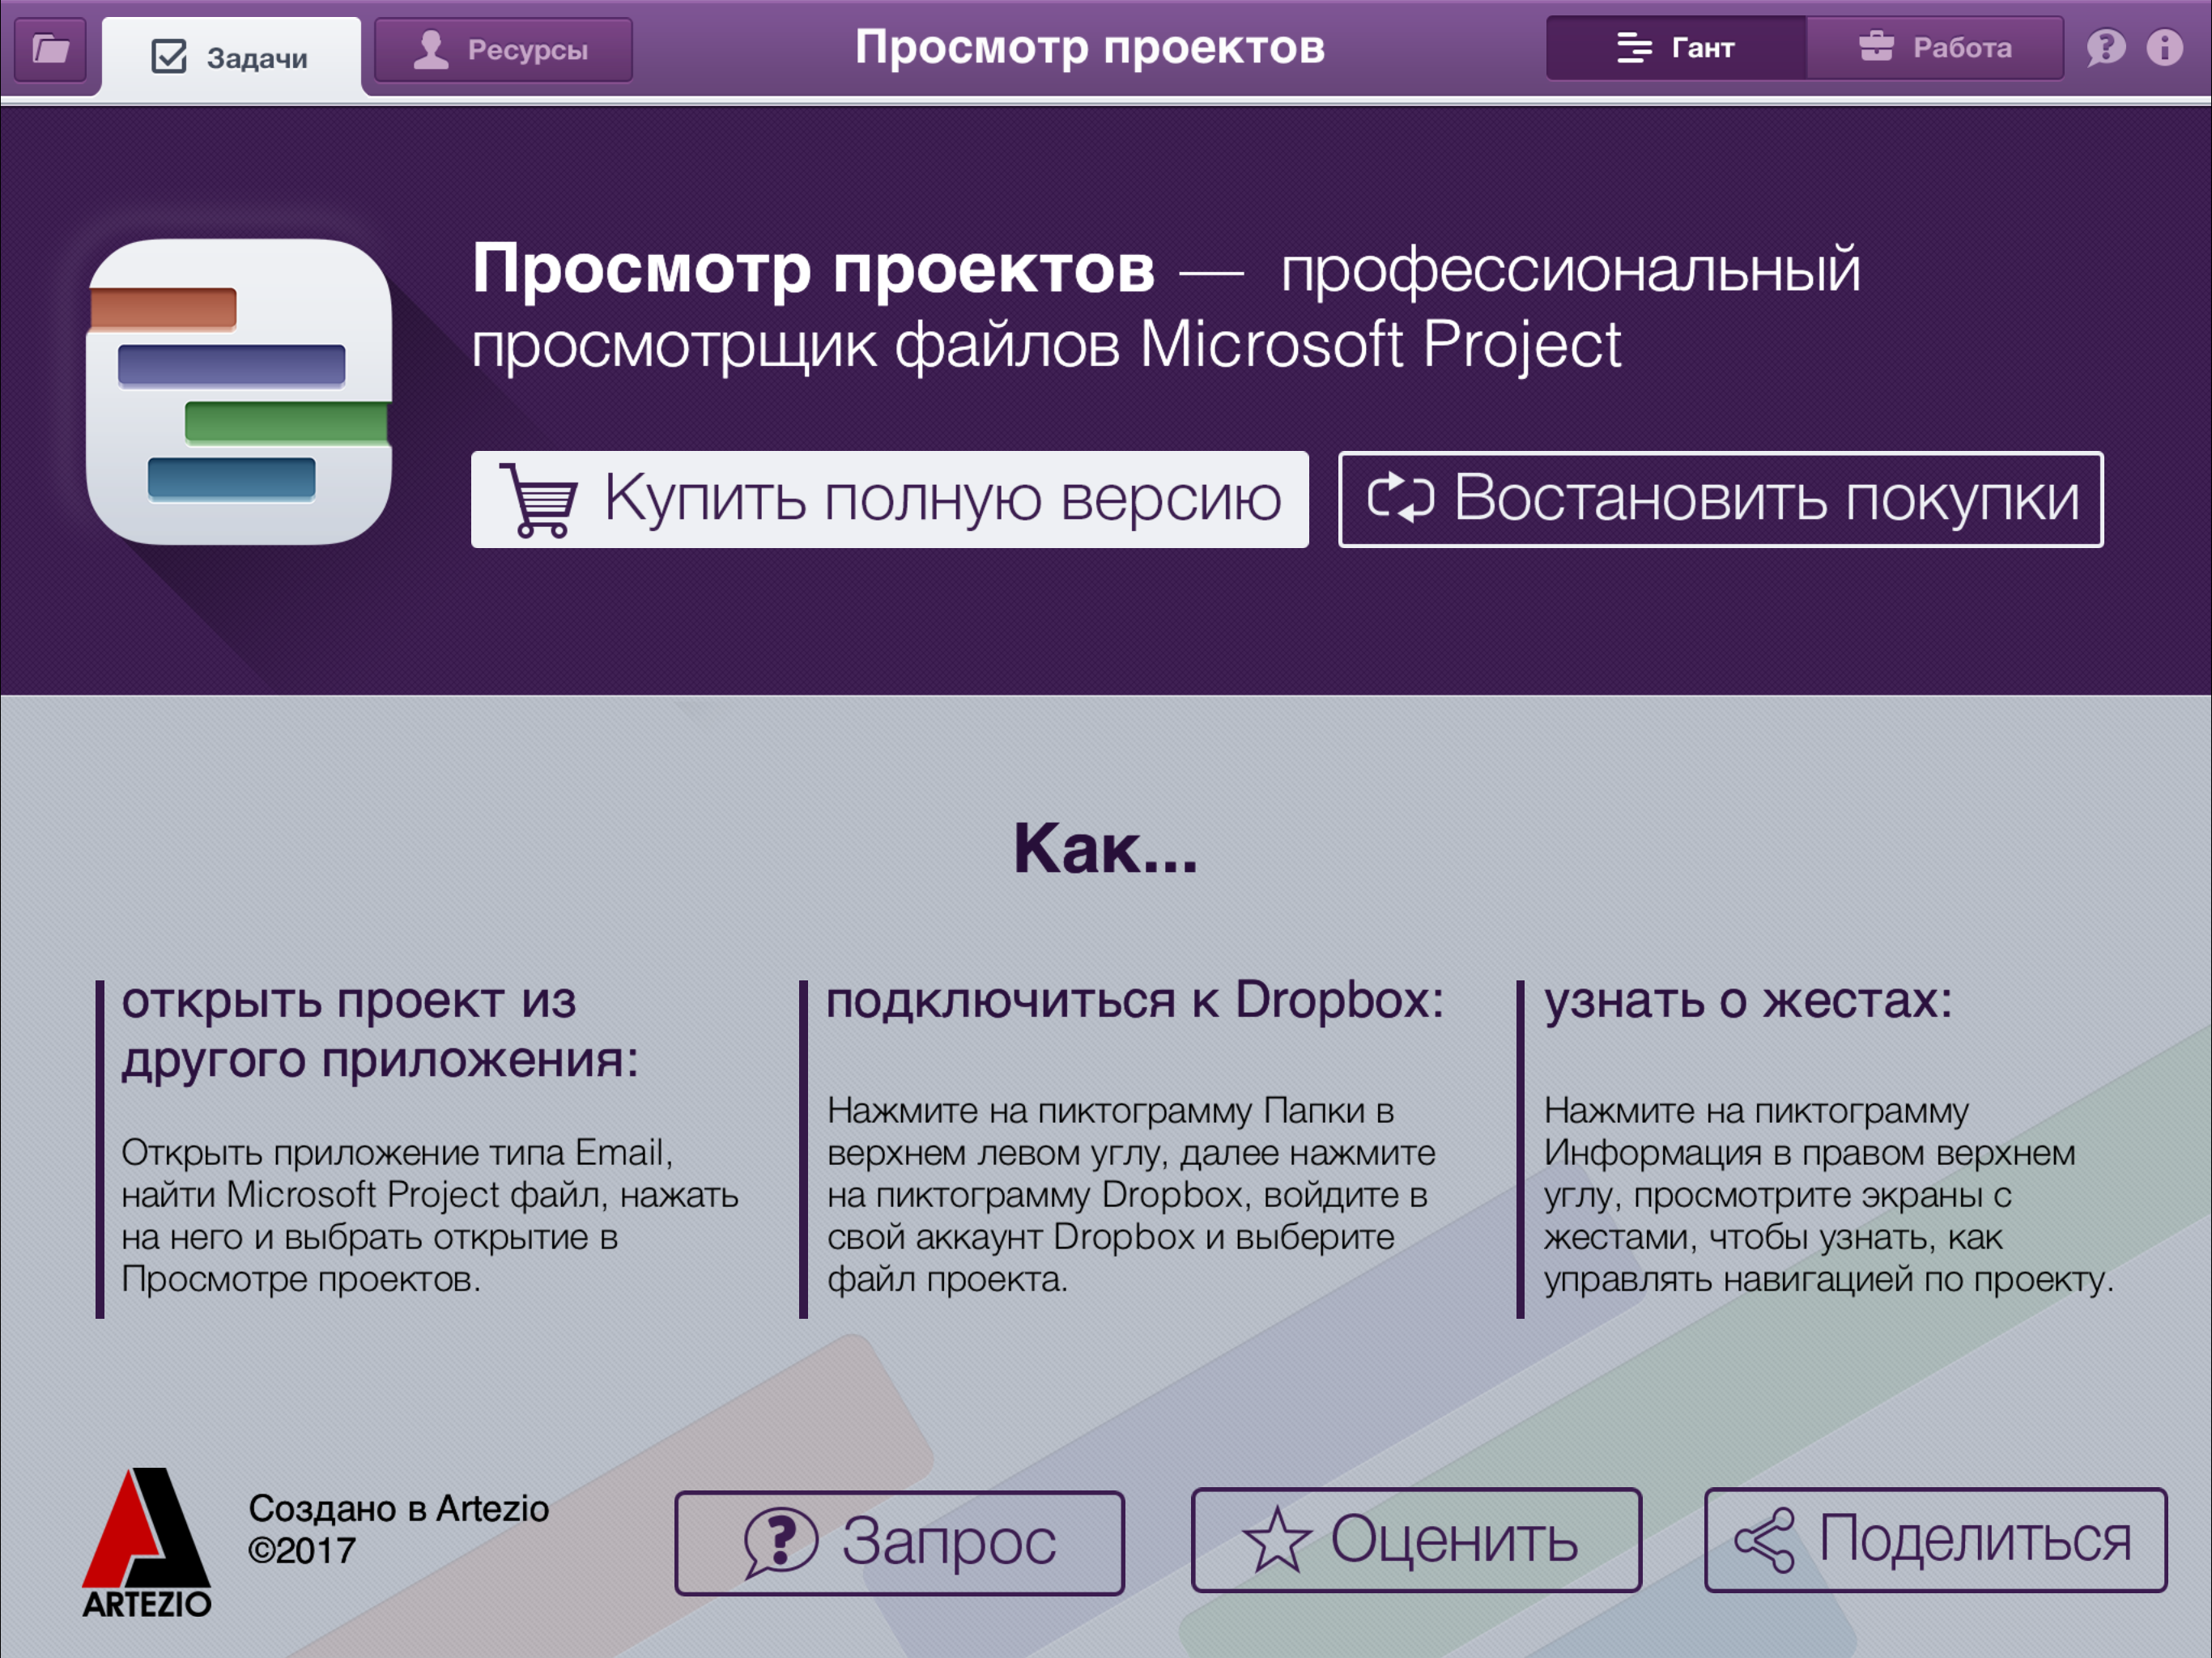Select the Работа view
Image resolution: width=2212 pixels, height=1658 pixels.
(x=1935, y=47)
